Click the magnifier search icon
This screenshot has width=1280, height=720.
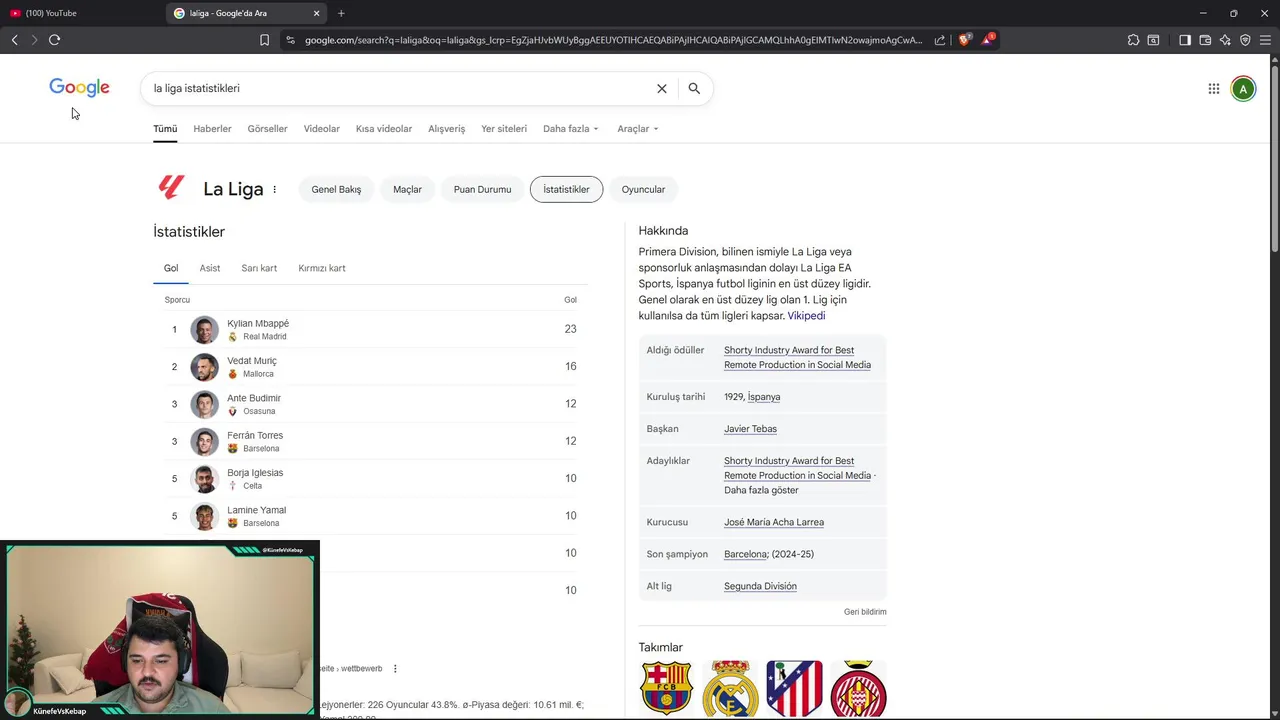(694, 88)
